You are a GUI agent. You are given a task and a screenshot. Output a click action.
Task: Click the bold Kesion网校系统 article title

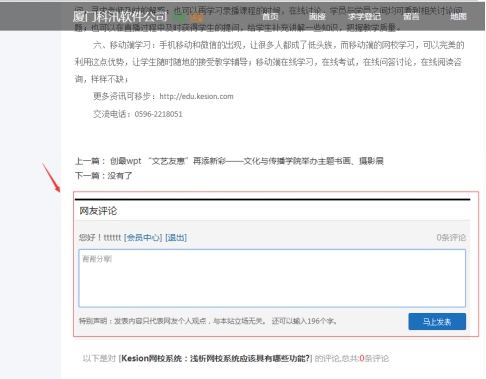pos(215,358)
